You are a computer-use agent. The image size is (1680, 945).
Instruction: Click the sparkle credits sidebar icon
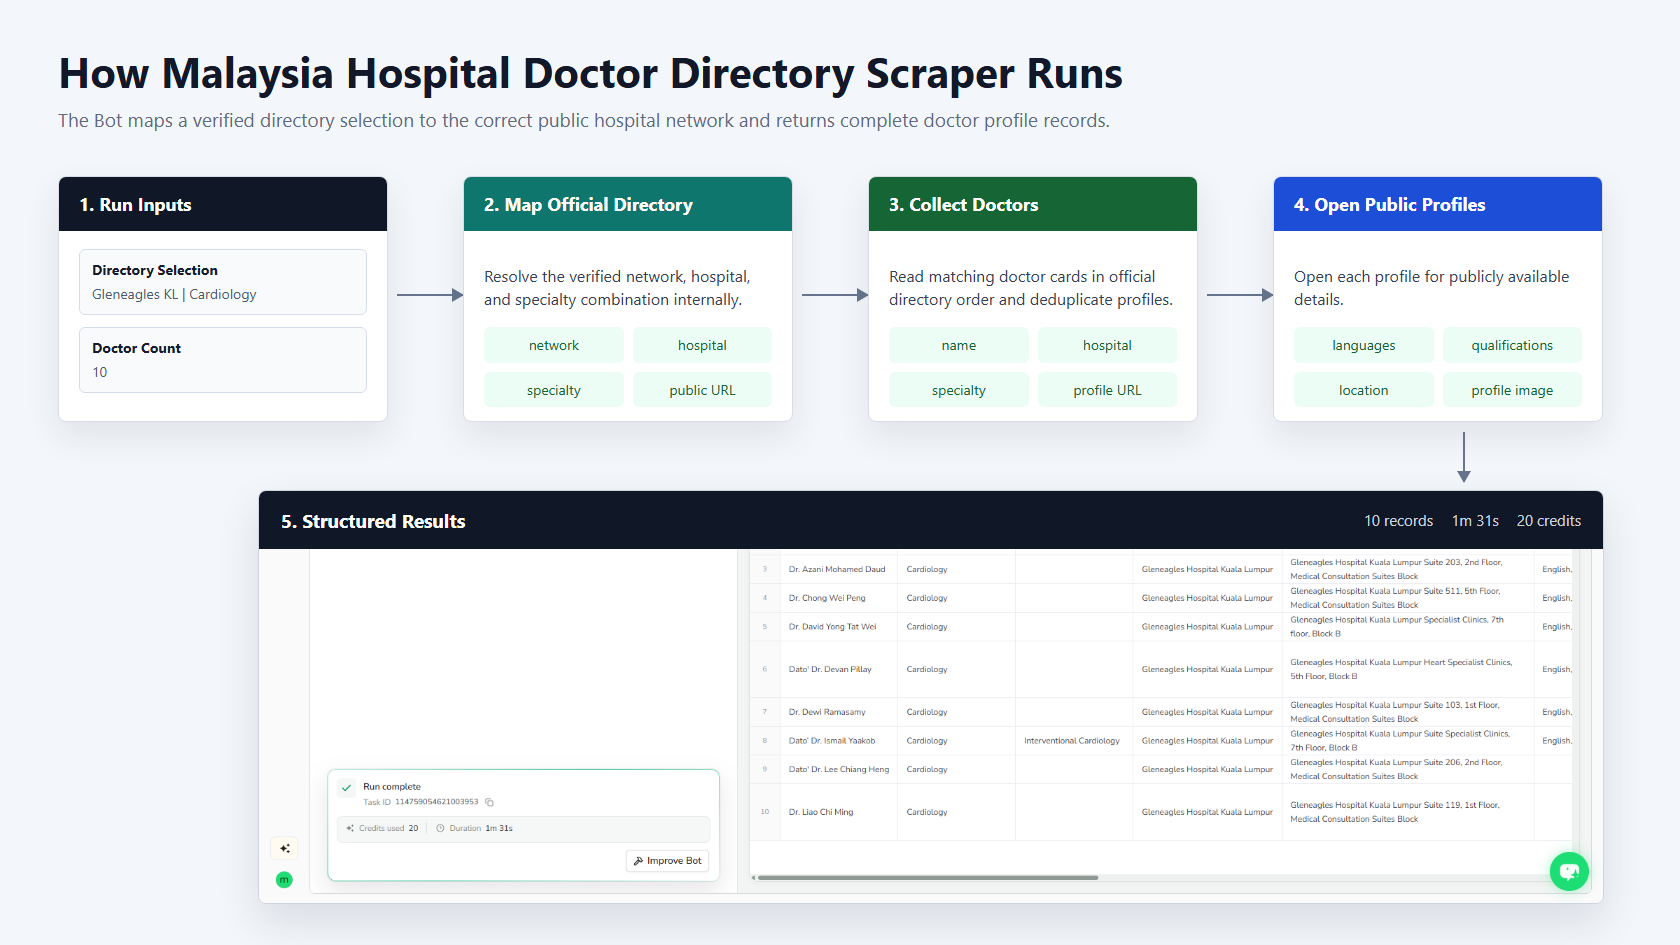pos(285,848)
